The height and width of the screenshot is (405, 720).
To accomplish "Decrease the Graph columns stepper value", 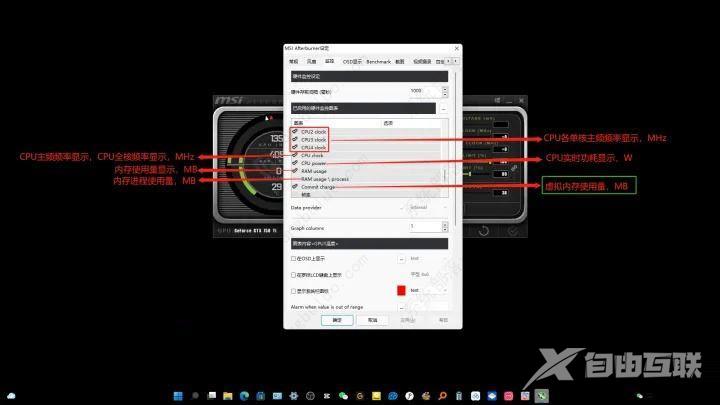I will point(445,229).
